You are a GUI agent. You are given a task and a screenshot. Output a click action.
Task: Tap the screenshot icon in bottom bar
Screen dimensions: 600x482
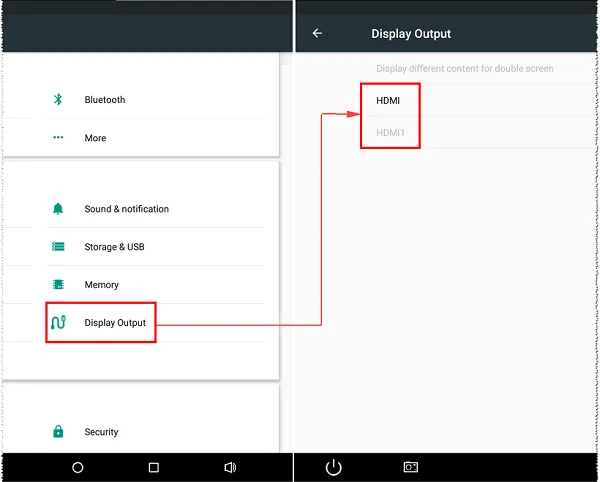pyautogui.click(x=410, y=467)
